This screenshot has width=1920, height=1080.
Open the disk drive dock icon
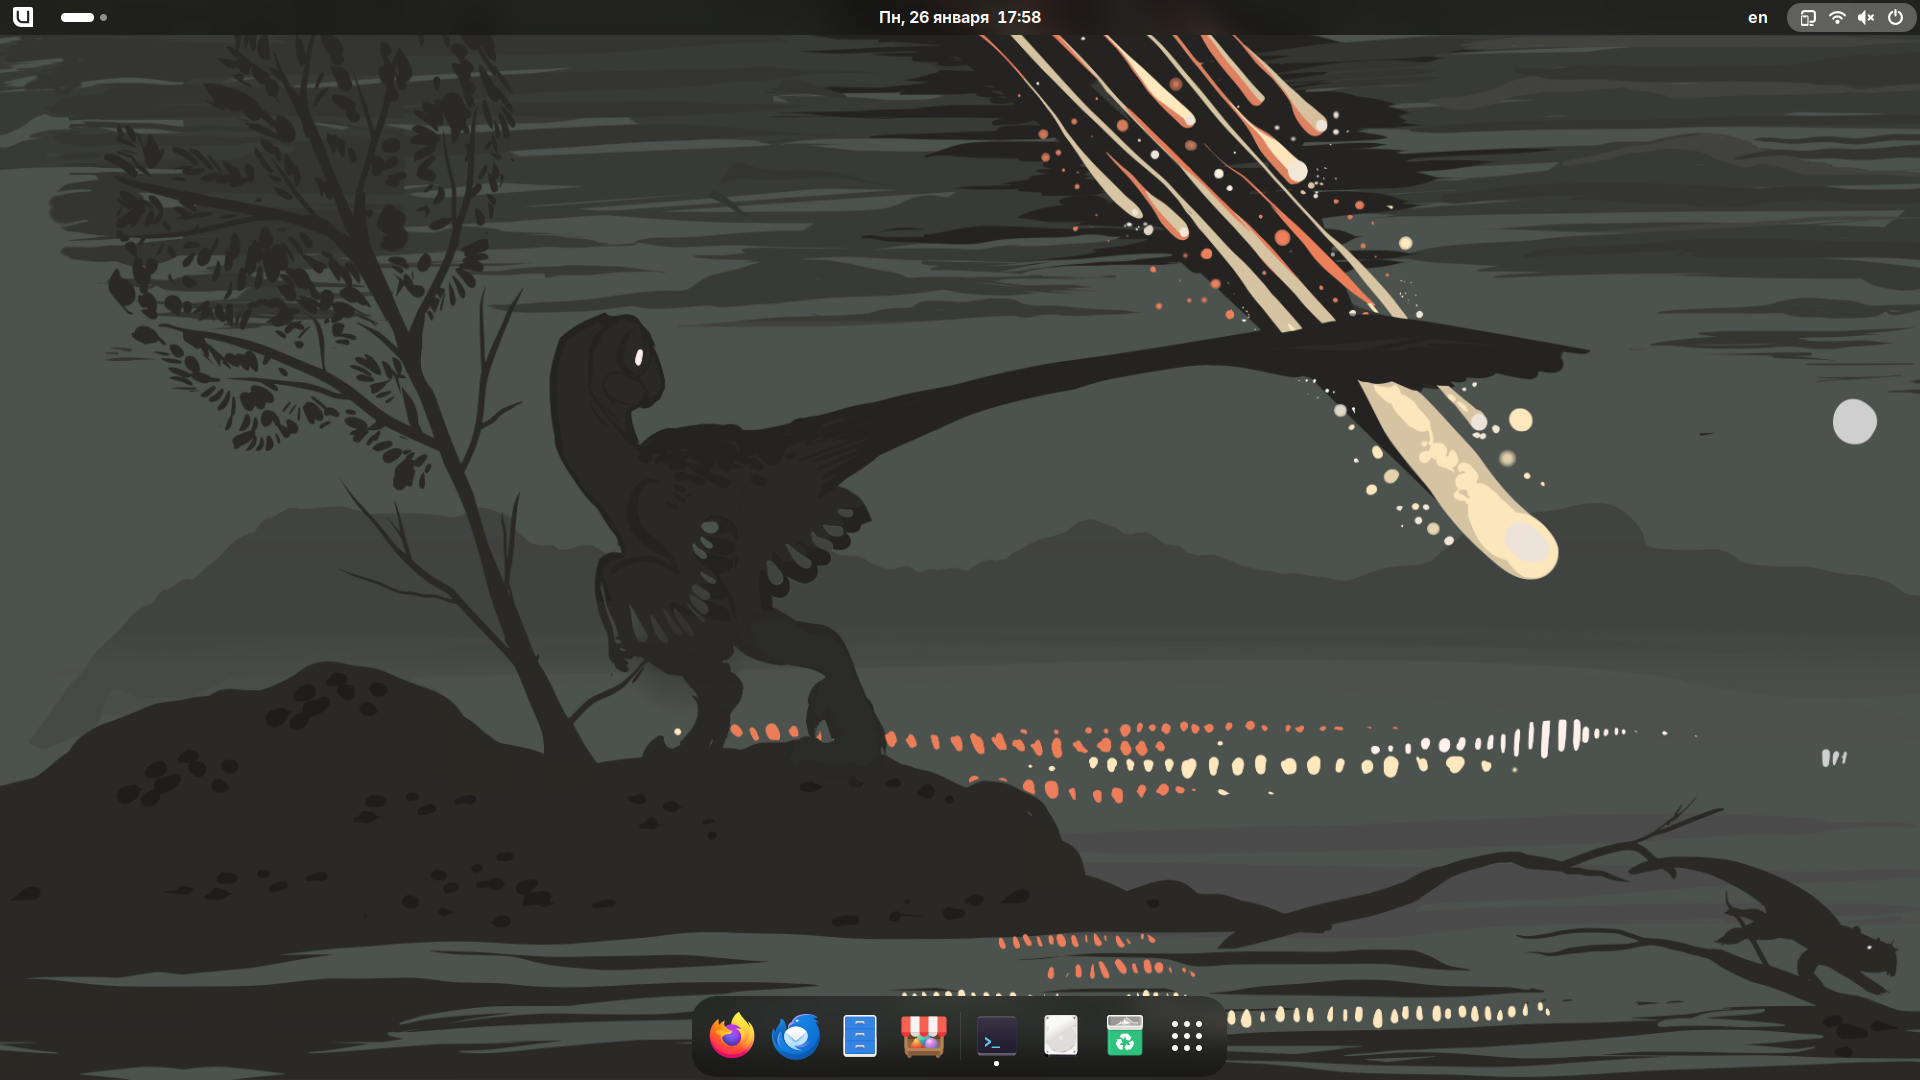(x=1060, y=1036)
